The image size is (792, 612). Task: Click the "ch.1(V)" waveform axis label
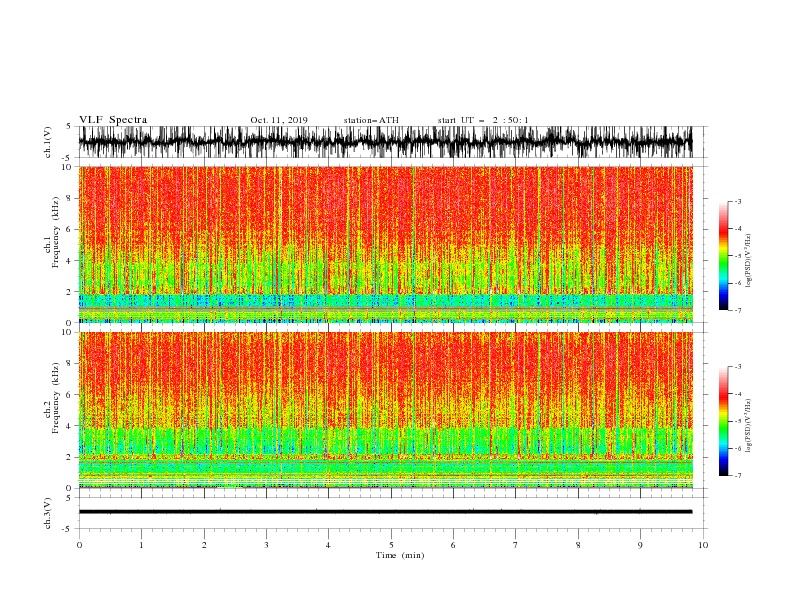48,142
